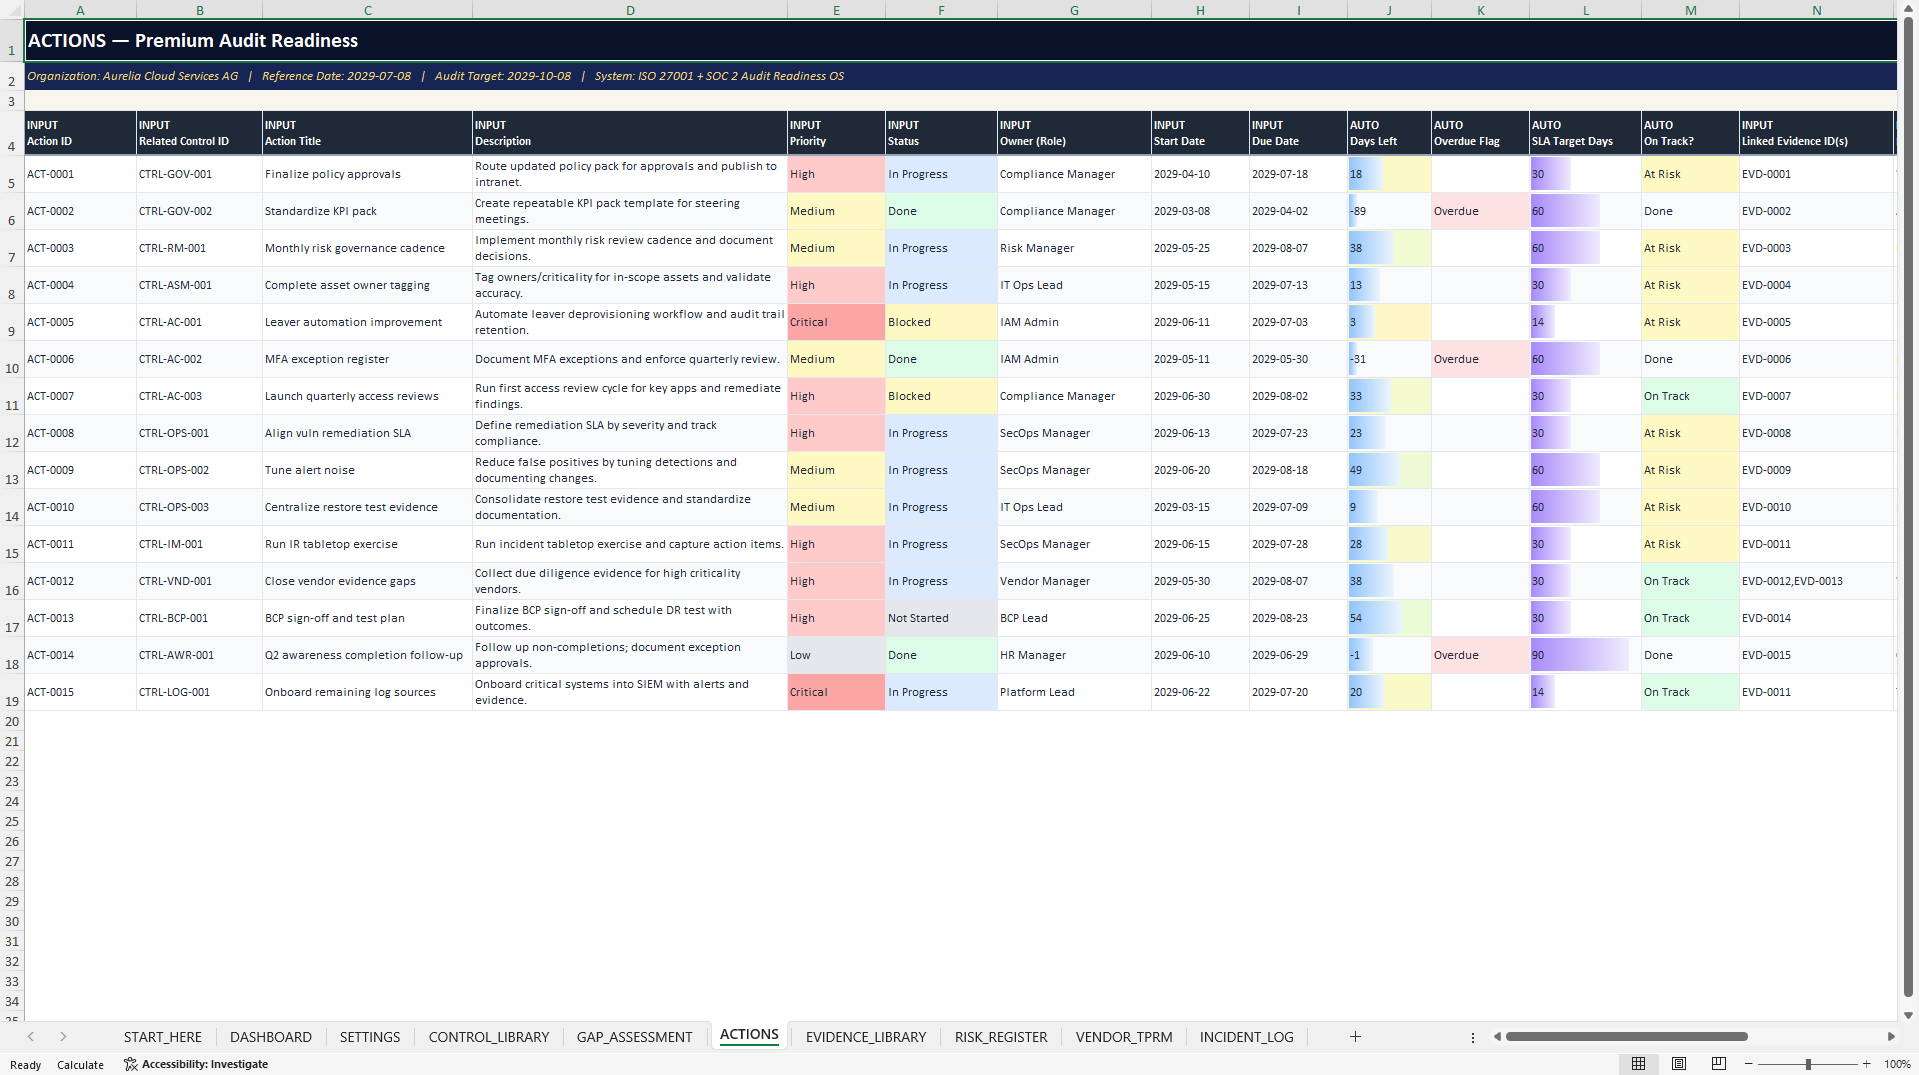Open the EVIDENCE_LIBRARY sheet tab

click(x=866, y=1037)
